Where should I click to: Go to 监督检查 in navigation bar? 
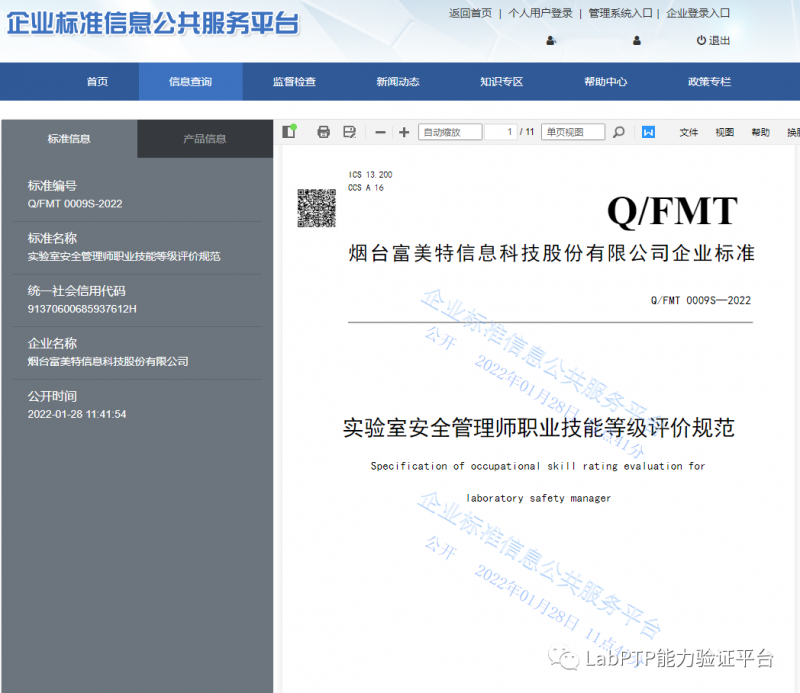(294, 82)
